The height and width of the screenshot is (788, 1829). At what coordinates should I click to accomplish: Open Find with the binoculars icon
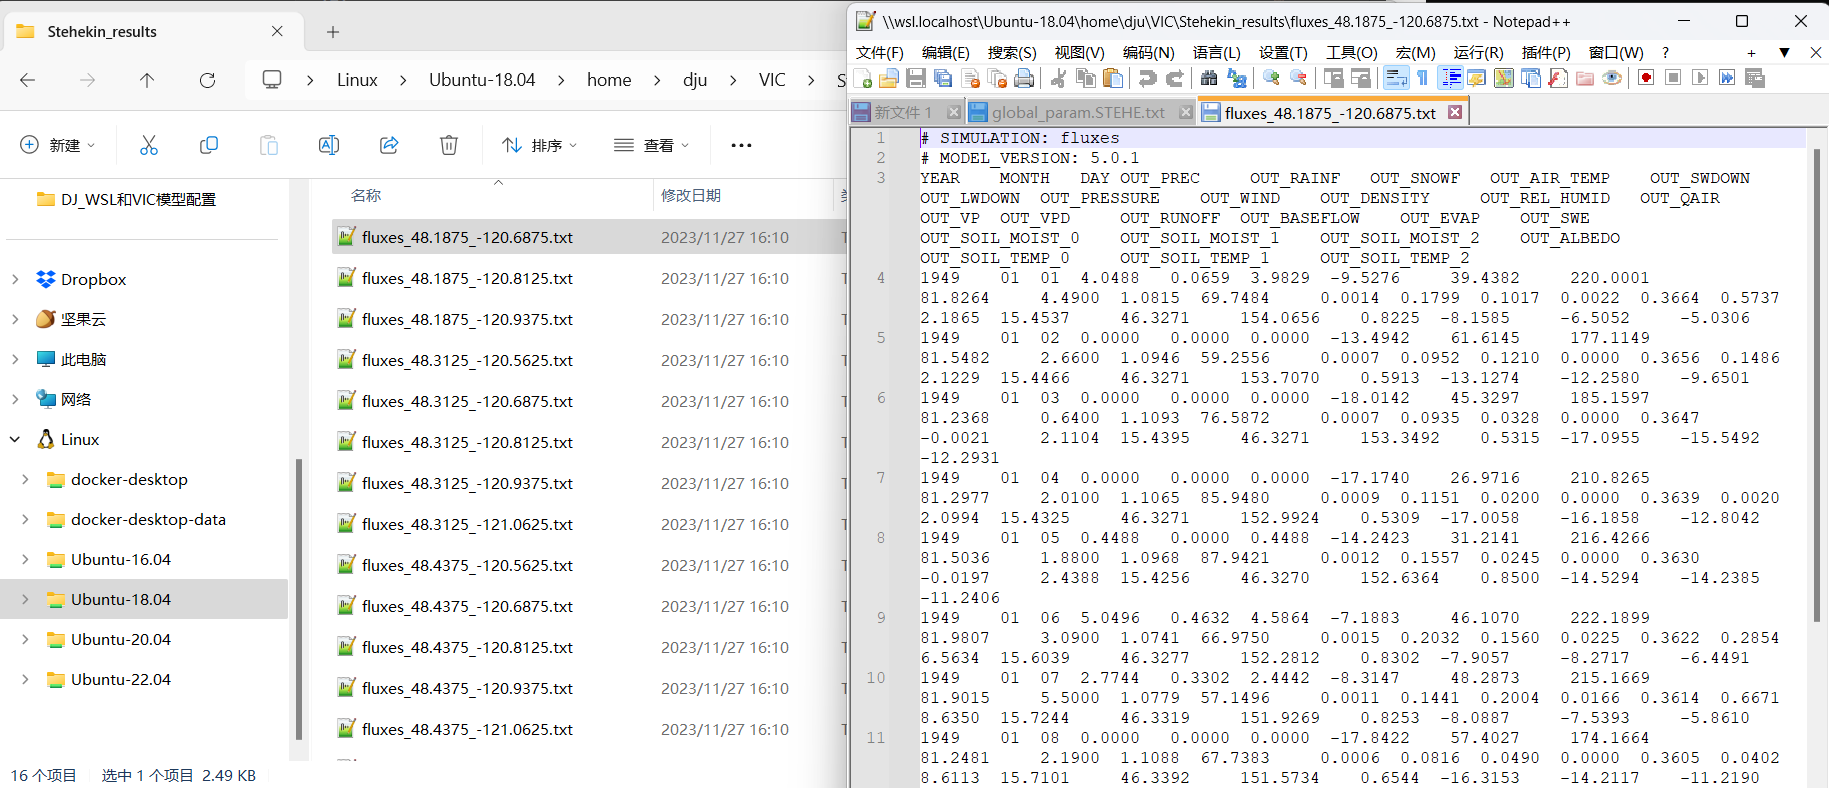[1209, 78]
